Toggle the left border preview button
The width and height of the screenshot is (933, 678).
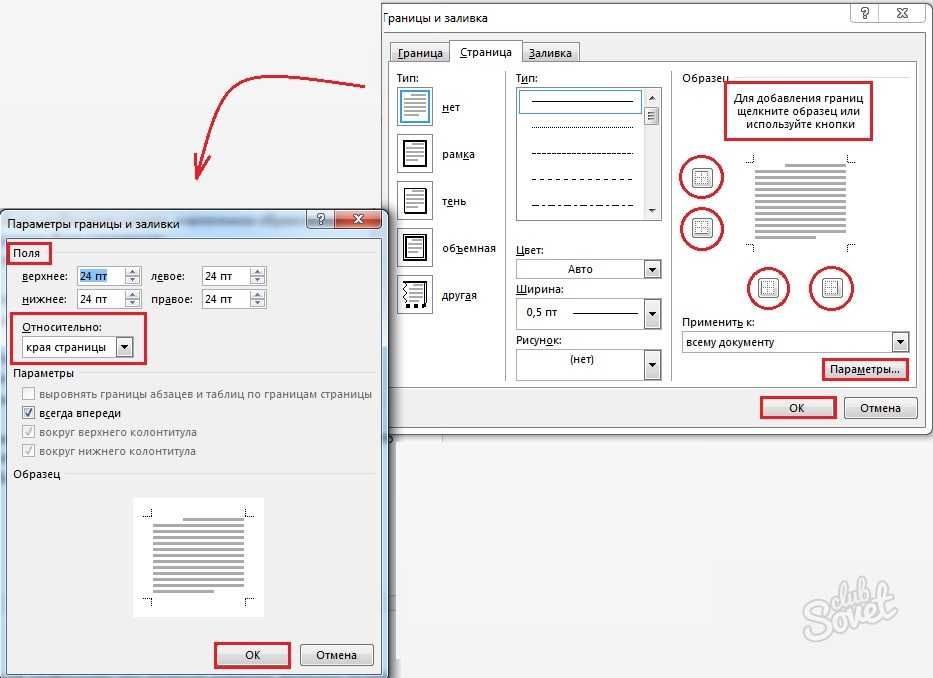click(x=768, y=288)
